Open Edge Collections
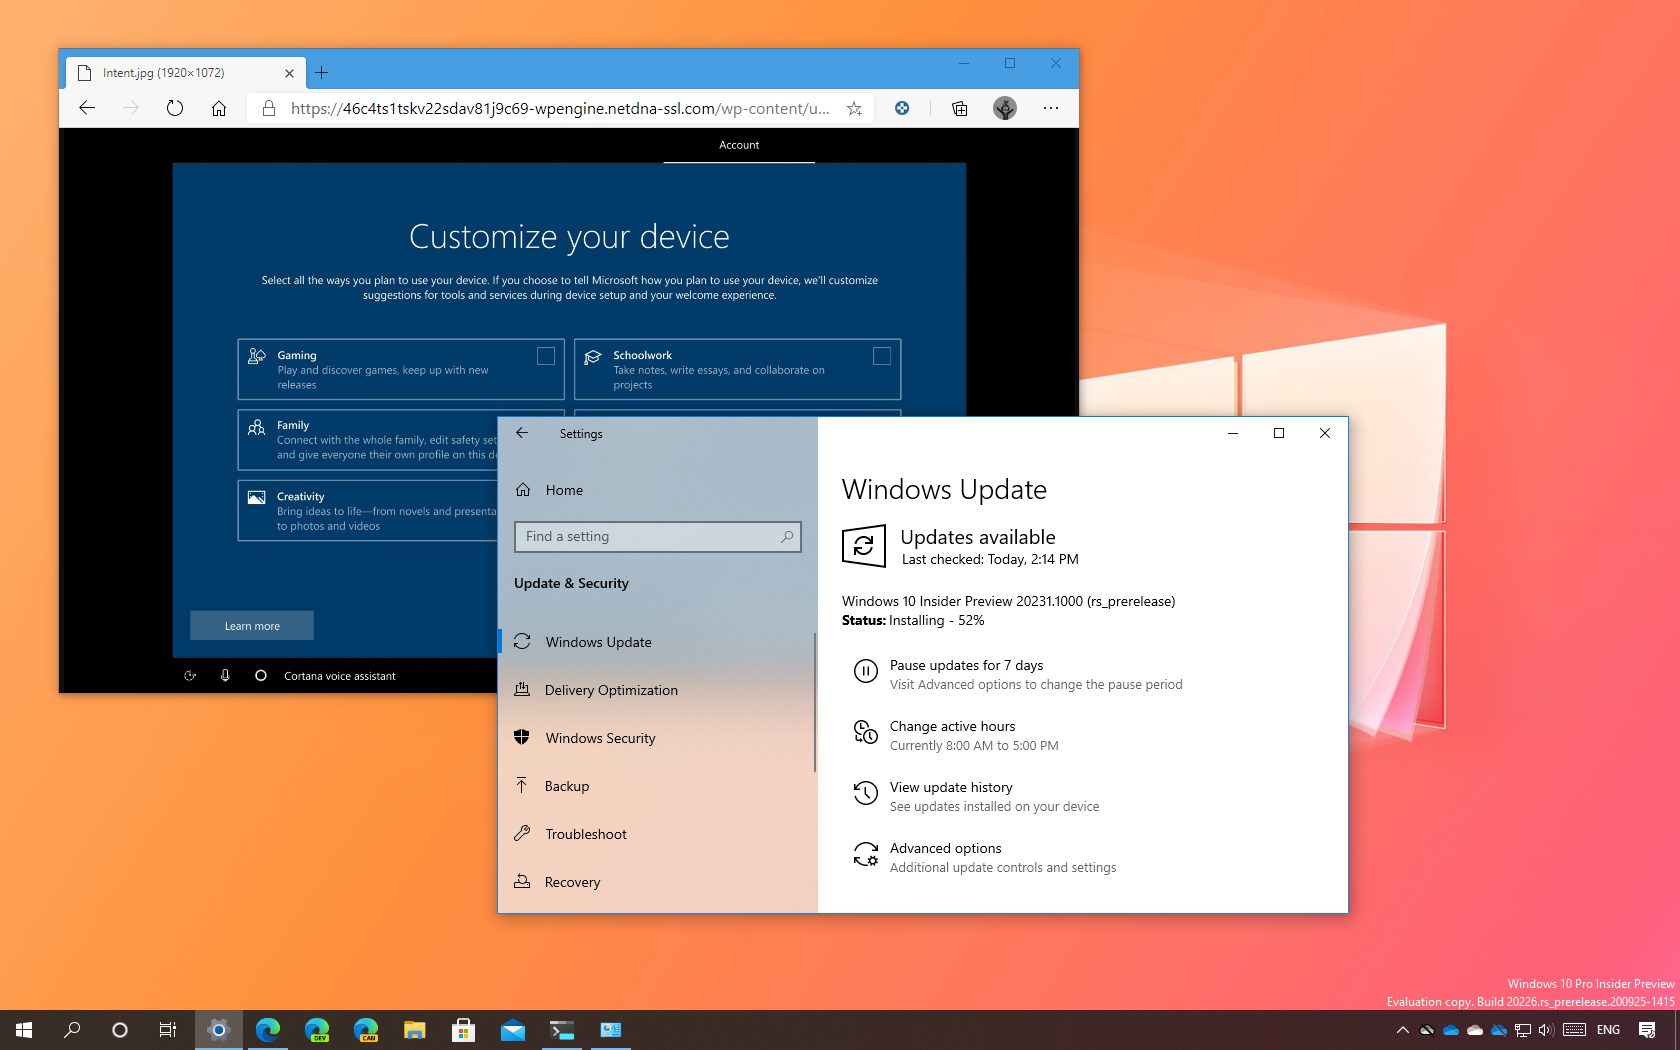This screenshot has height=1050, width=1680. pyautogui.click(x=959, y=107)
